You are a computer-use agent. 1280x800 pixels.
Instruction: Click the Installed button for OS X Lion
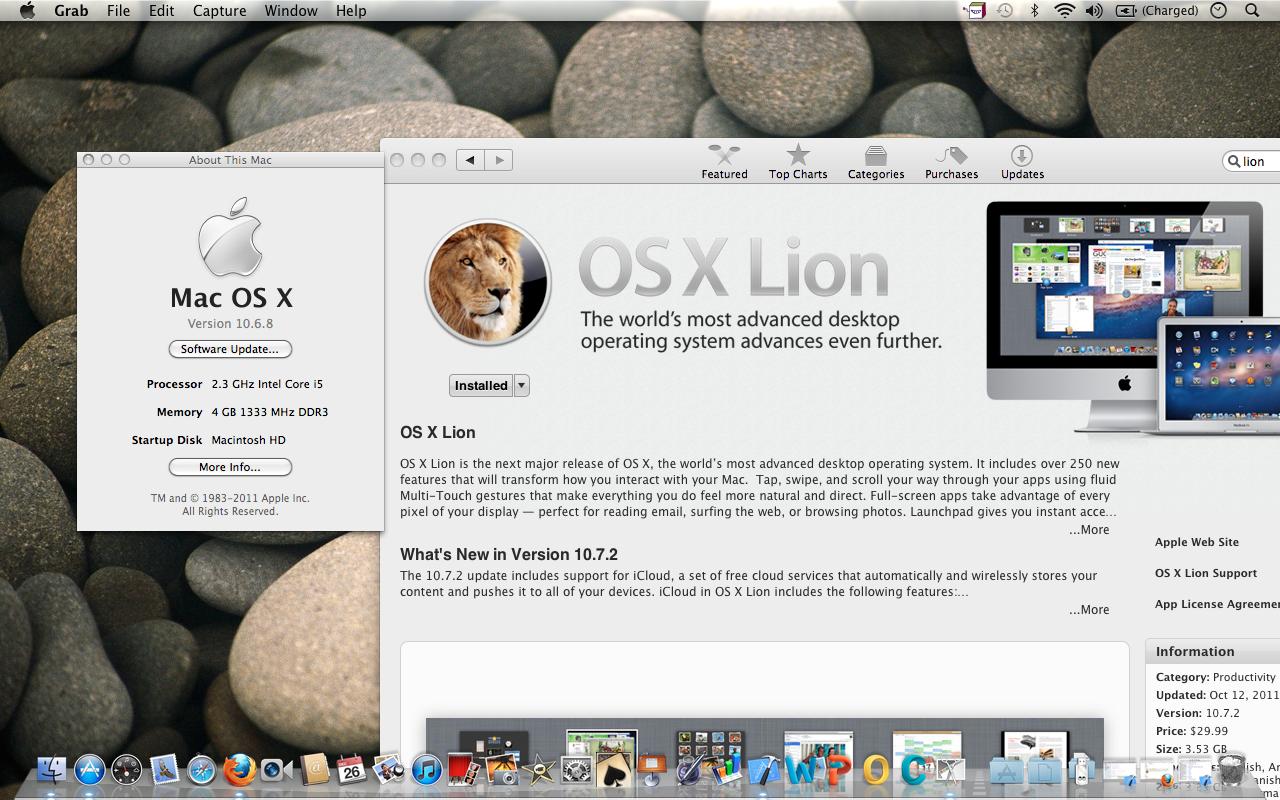pos(481,386)
